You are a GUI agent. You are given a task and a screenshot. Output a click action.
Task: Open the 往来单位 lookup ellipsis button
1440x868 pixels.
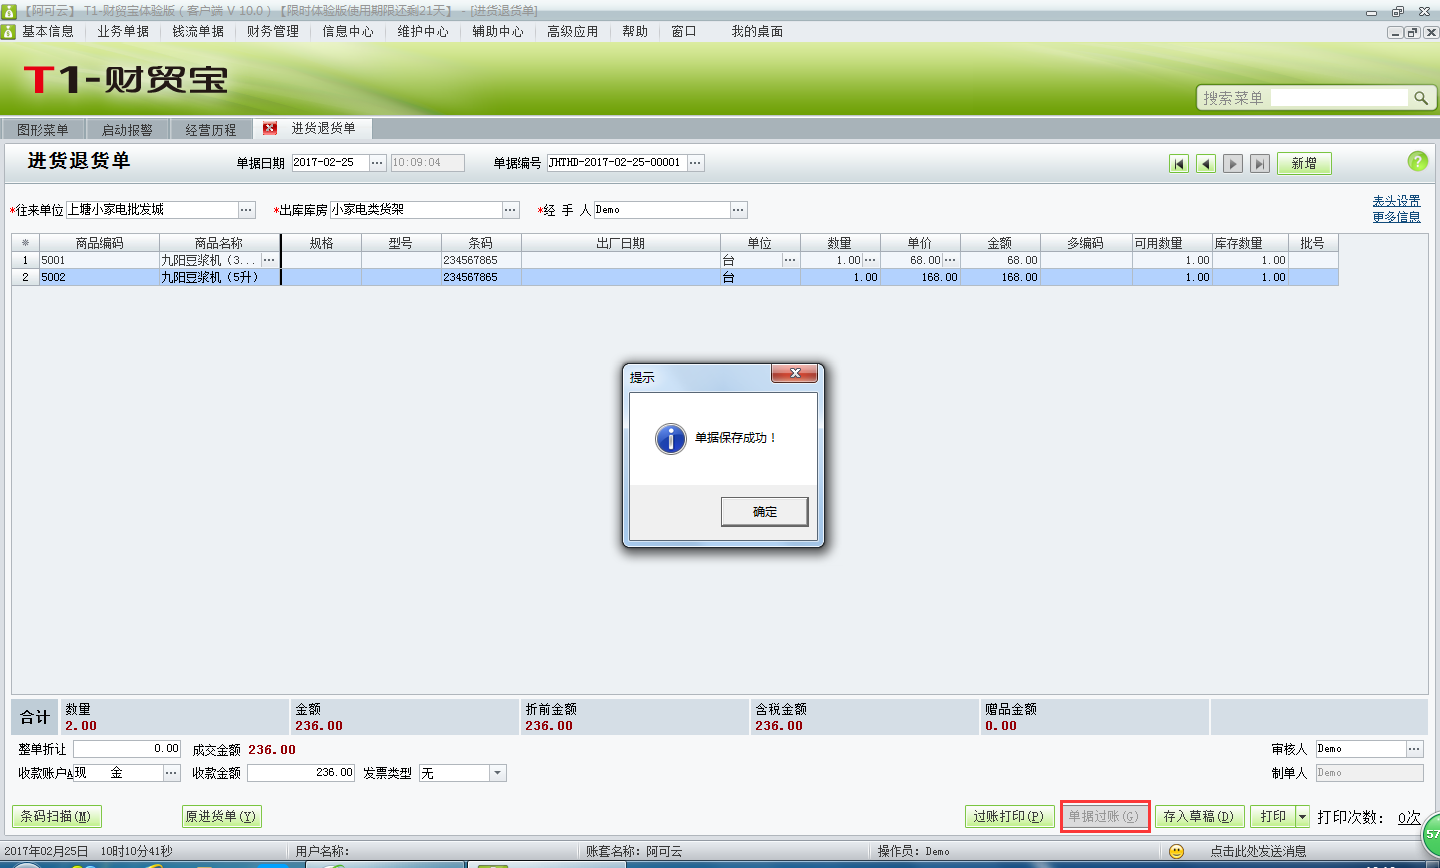[x=243, y=210]
